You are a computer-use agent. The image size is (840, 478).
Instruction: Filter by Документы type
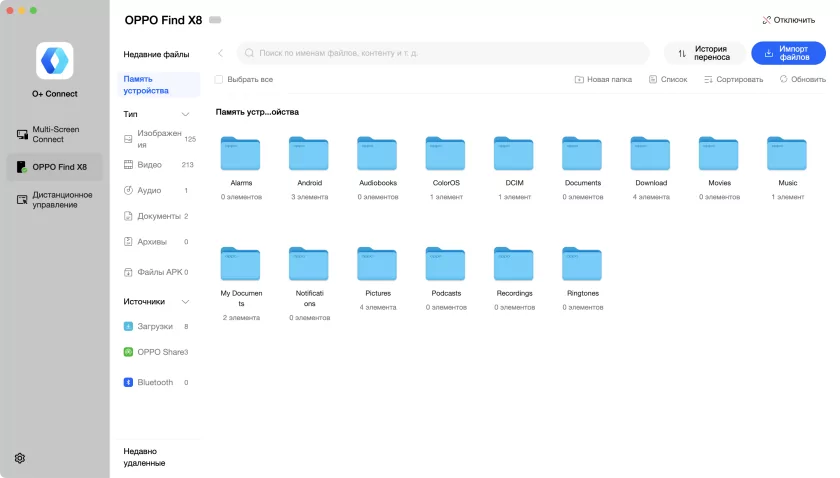coord(156,216)
